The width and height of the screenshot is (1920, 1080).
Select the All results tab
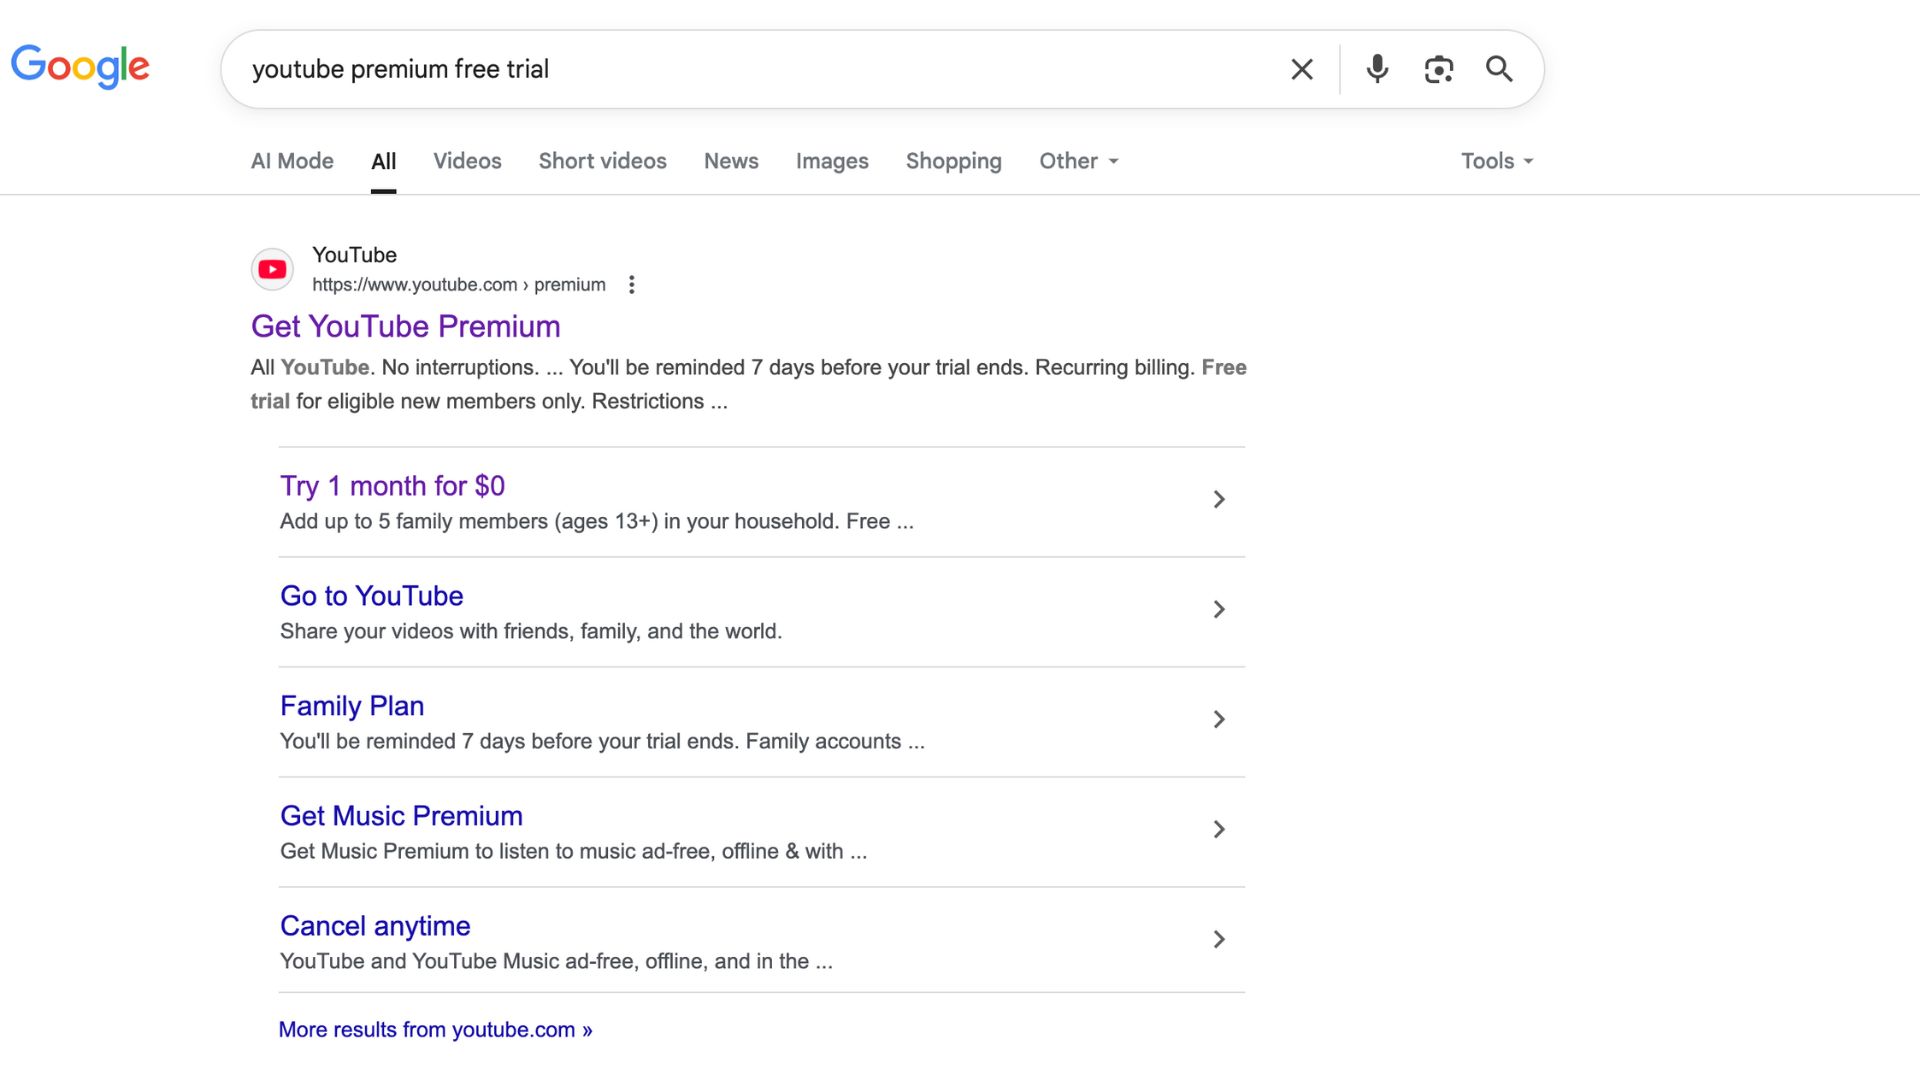tap(384, 161)
